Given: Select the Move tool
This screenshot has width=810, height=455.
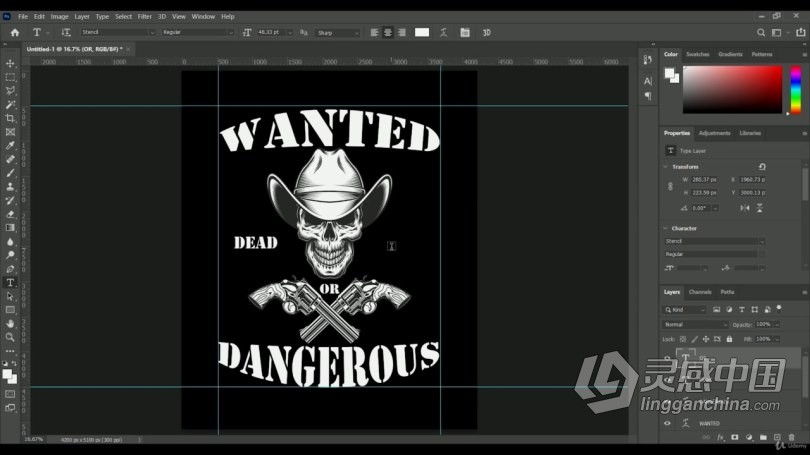Looking at the screenshot, I should click(10, 64).
